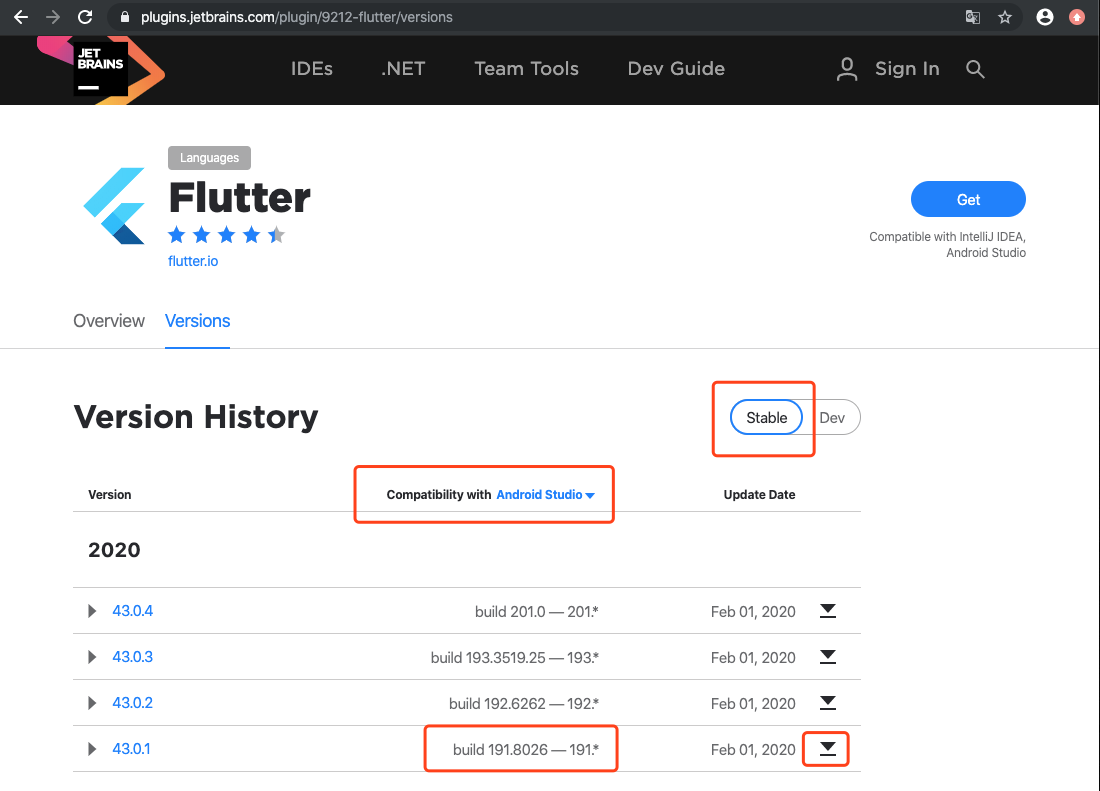Go back using browser back arrow
This screenshot has width=1100, height=791.
21,17
